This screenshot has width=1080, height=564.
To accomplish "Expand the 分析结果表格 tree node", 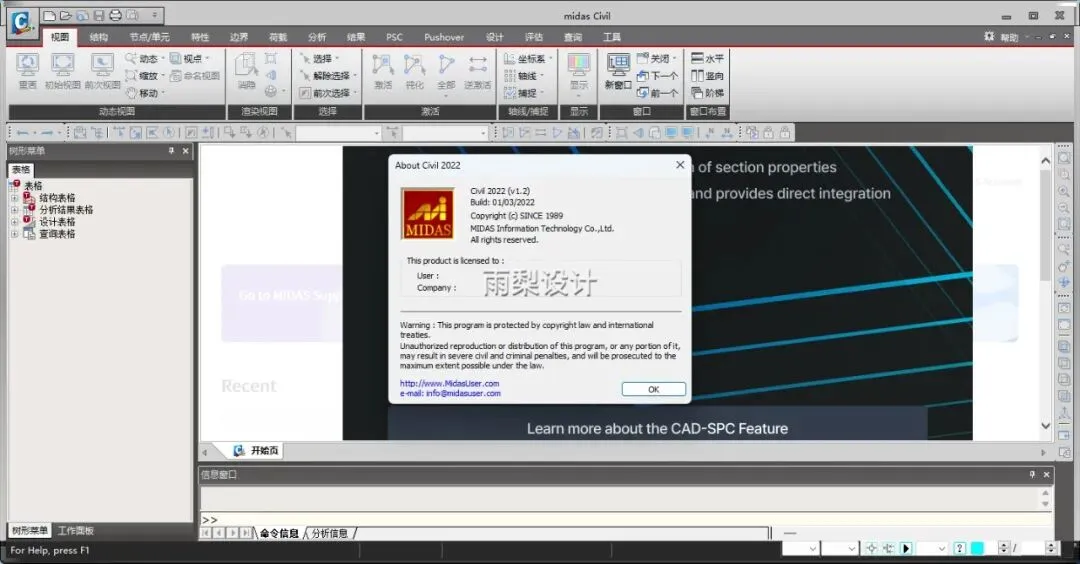I will coord(14,210).
